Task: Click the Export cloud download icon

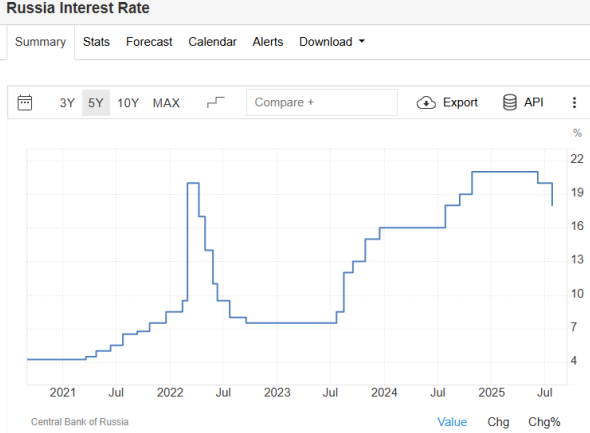Action: (426, 103)
